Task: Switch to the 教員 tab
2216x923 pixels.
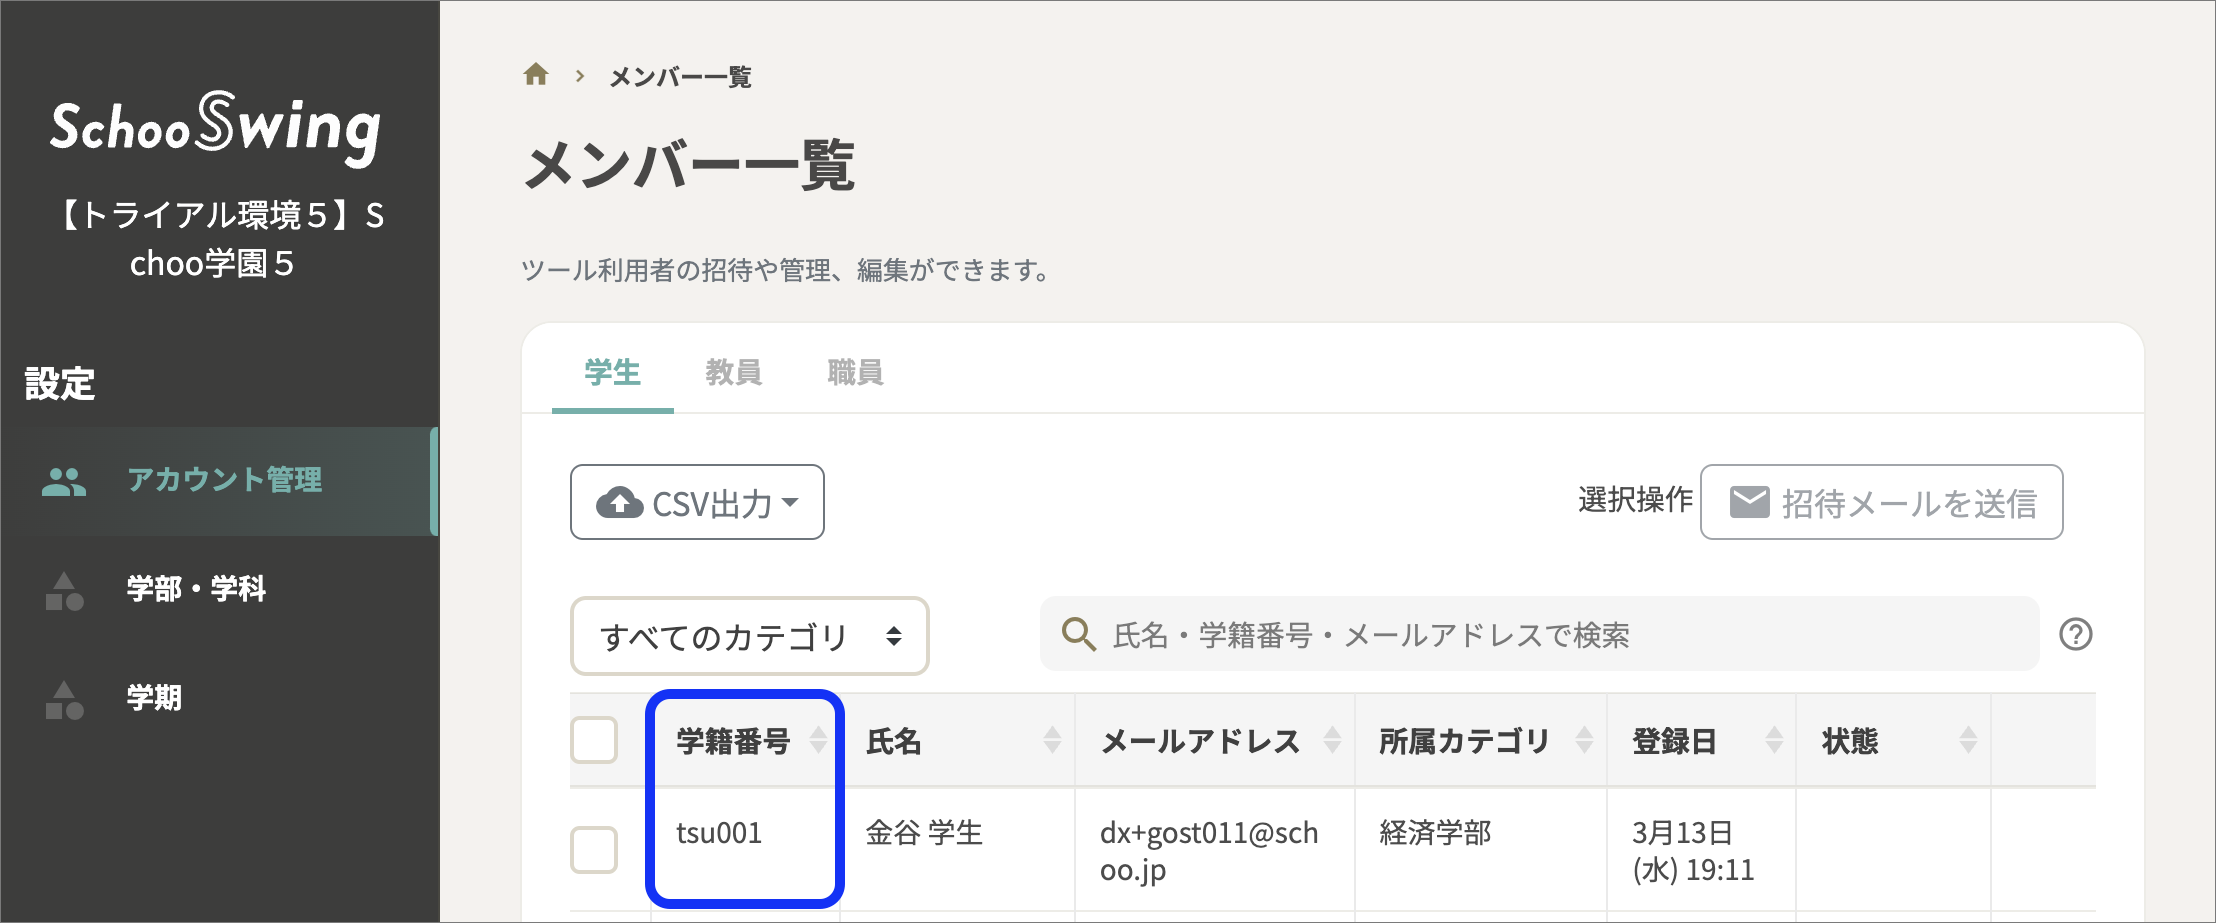Action: pos(733,372)
